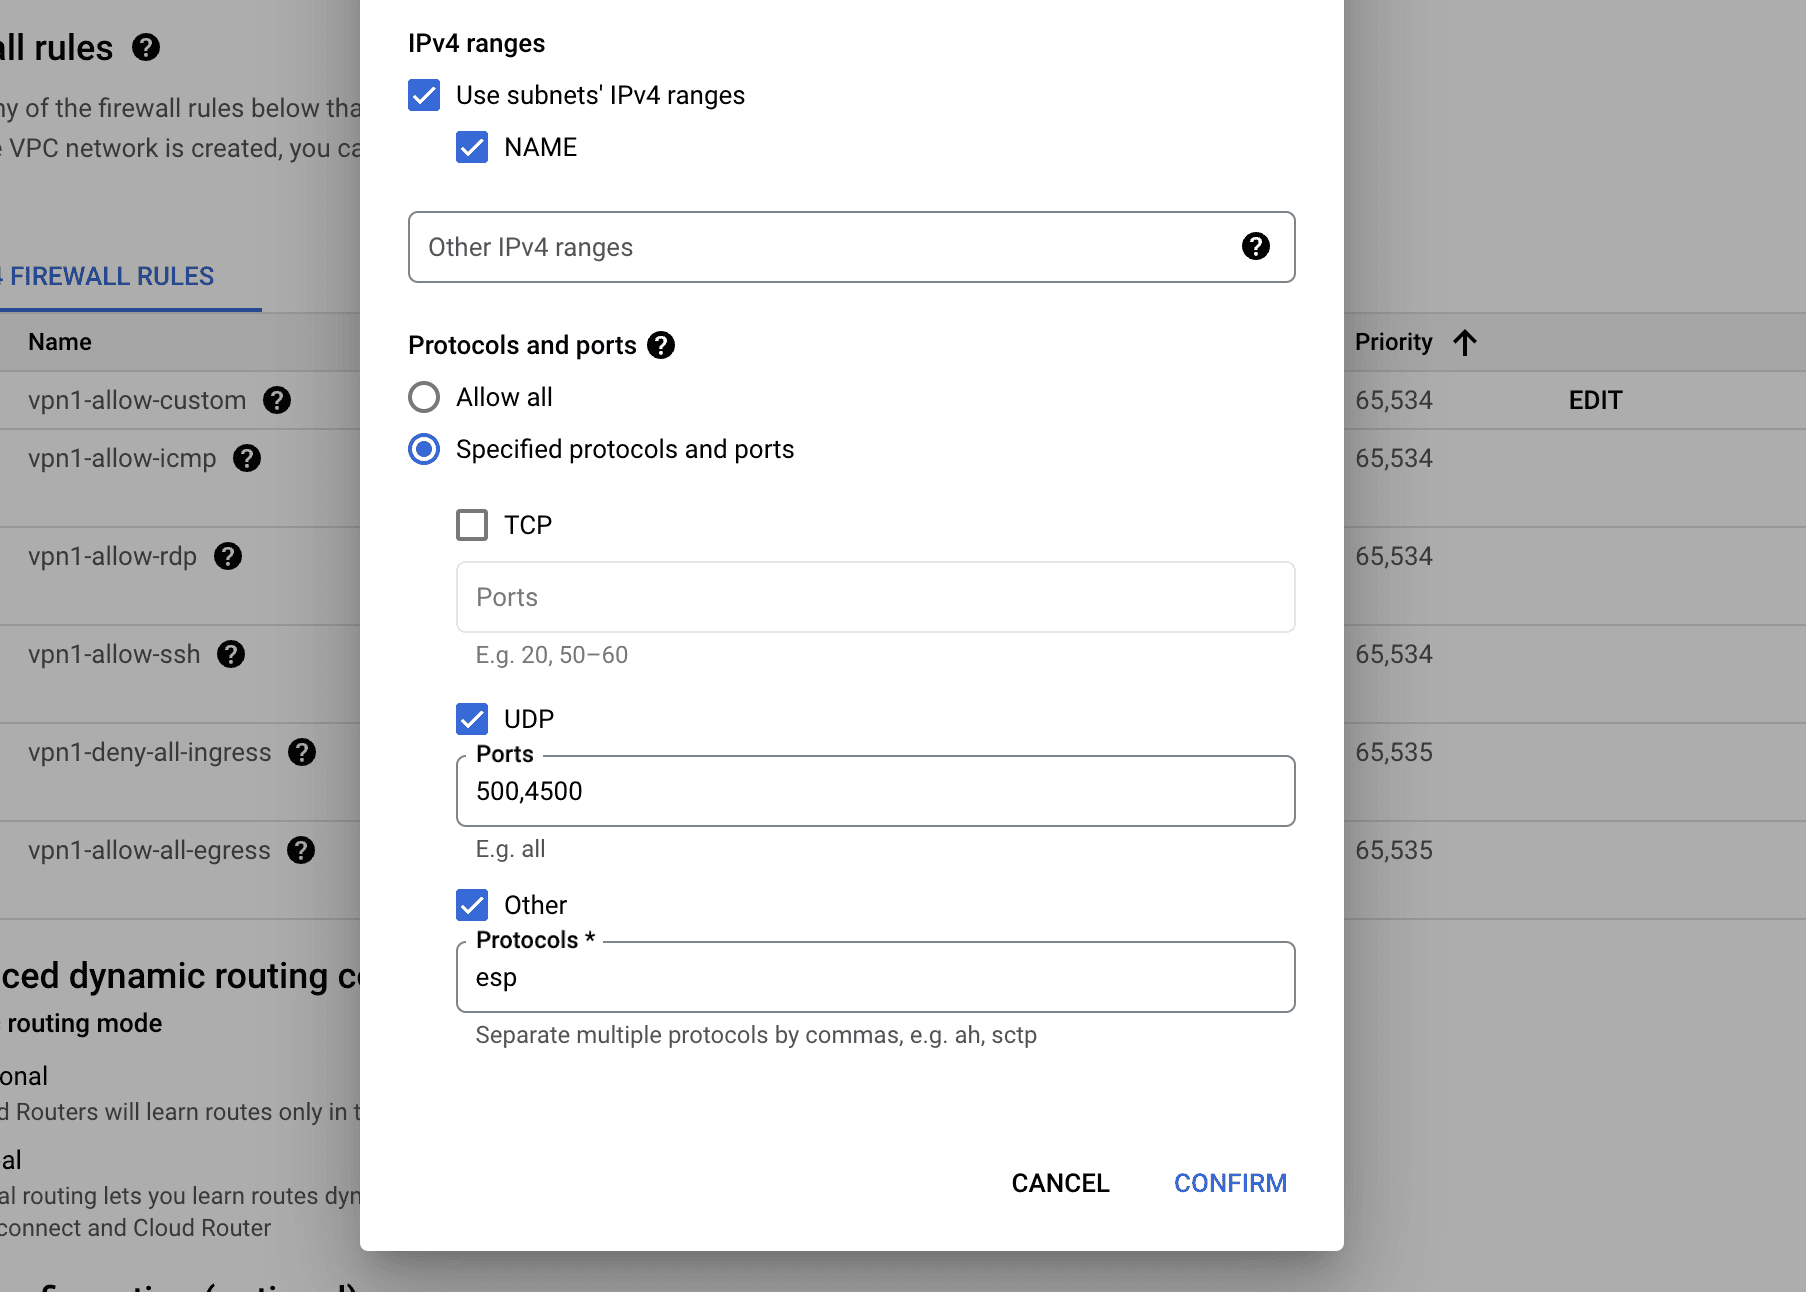Enable the TCP protocol checkbox
The height and width of the screenshot is (1292, 1806).
(472, 525)
